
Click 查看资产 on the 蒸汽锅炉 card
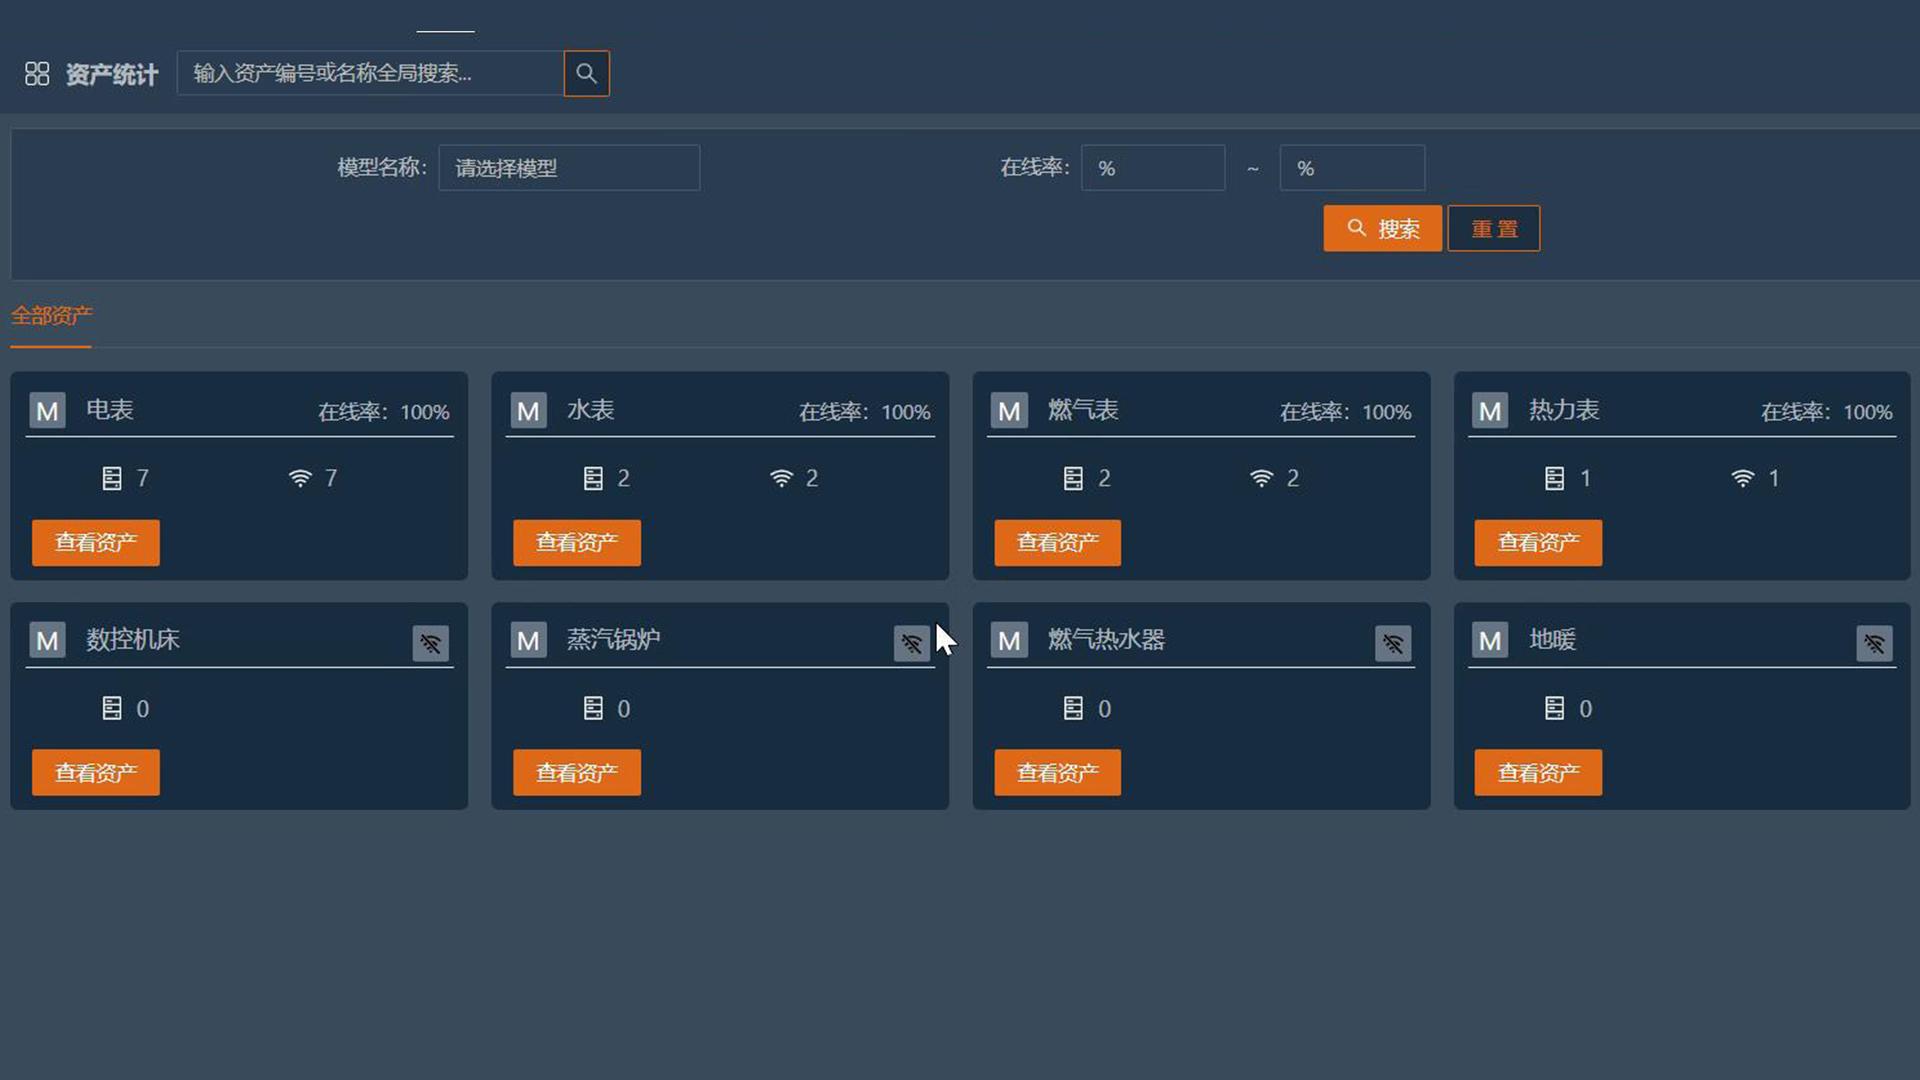pyautogui.click(x=577, y=773)
